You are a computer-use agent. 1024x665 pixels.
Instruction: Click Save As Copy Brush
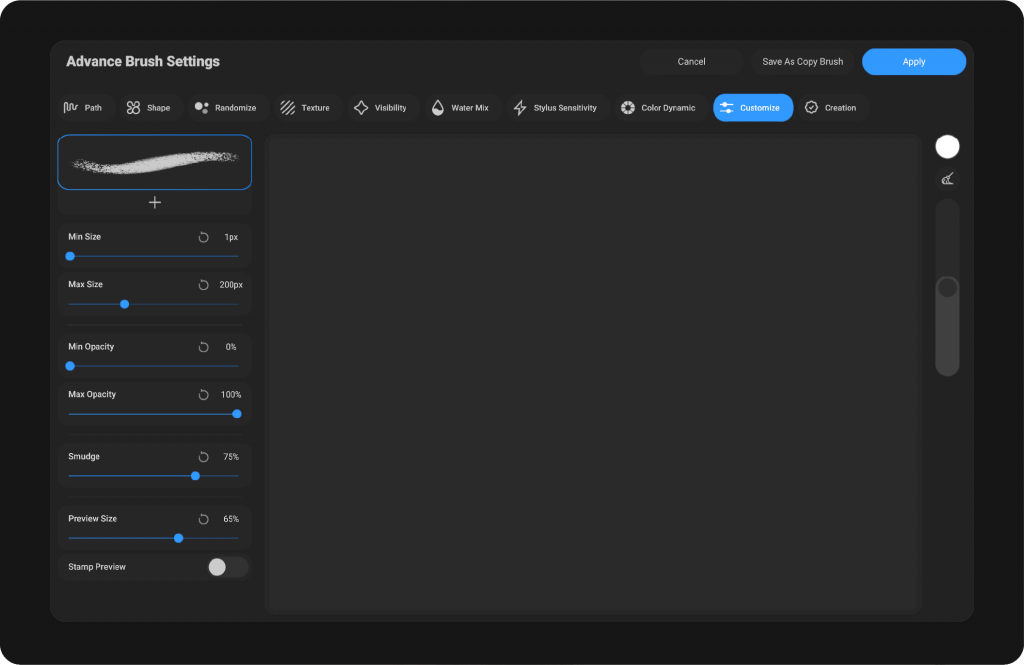802,62
